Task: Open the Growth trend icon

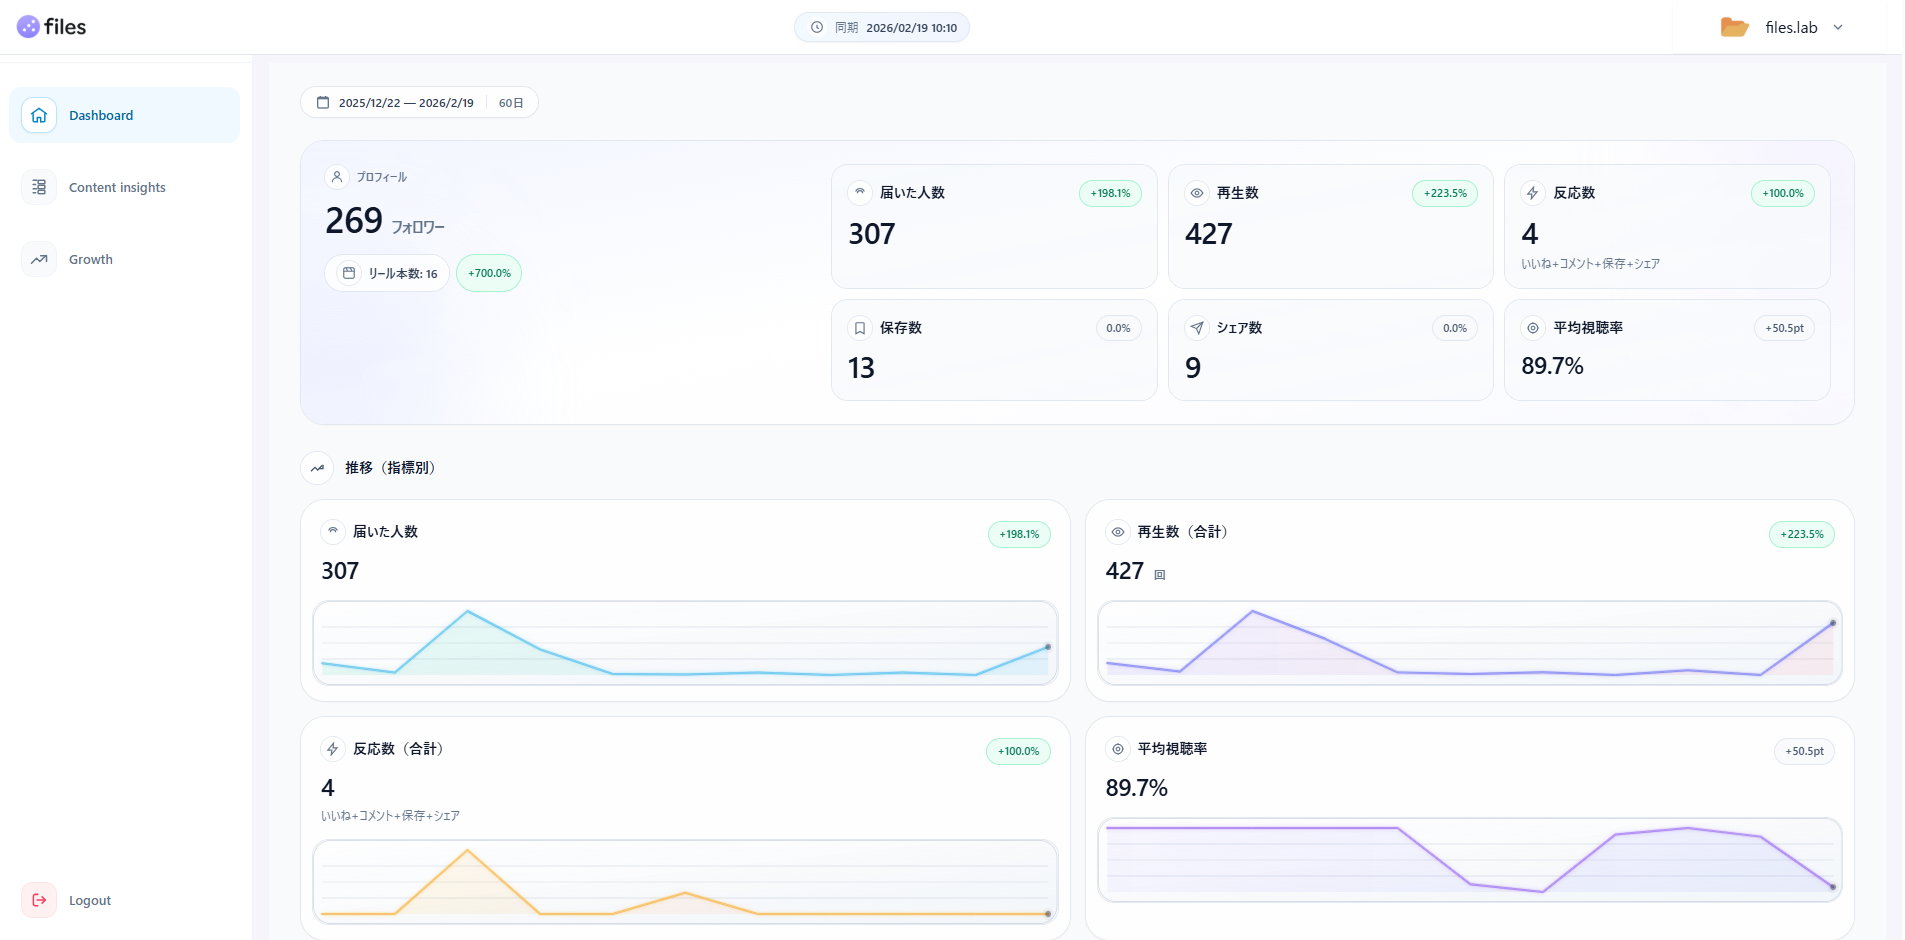Action: 39,259
